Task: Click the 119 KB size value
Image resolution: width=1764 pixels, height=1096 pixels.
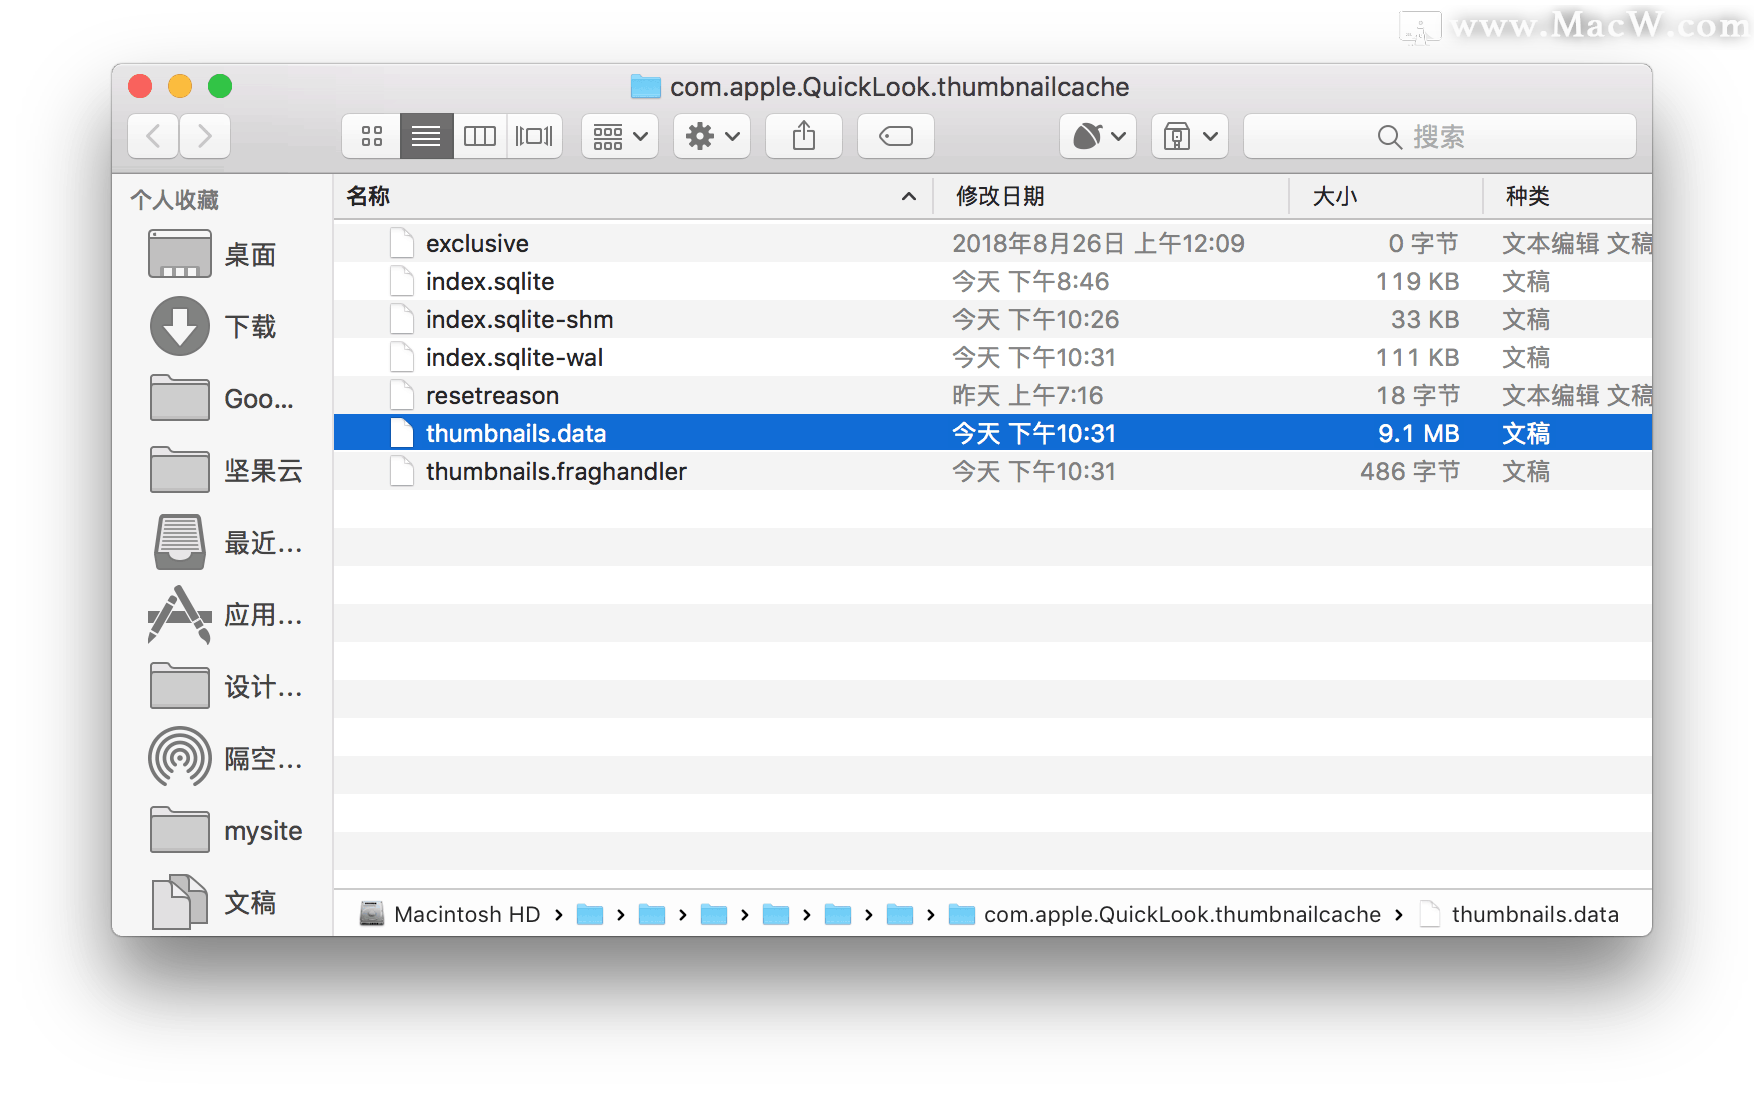Action: tap(1417, 281)
